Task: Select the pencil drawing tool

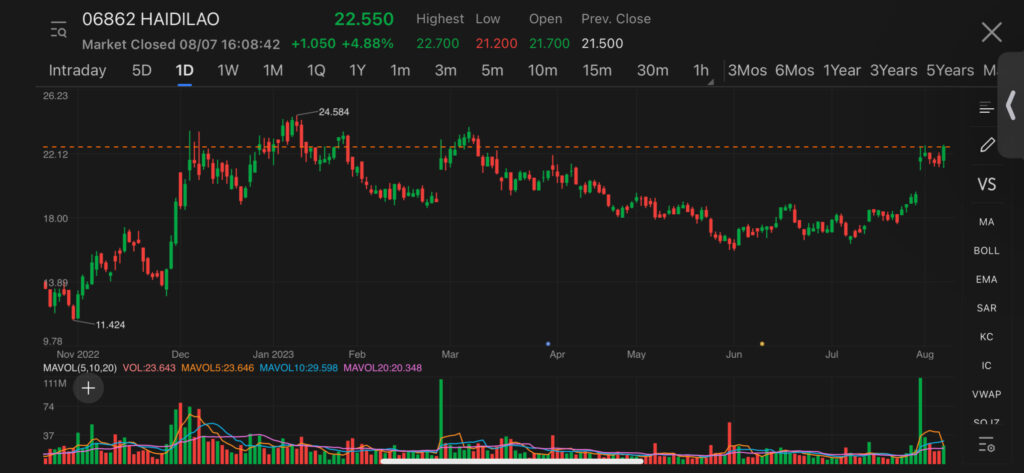Action: point(986,145)
